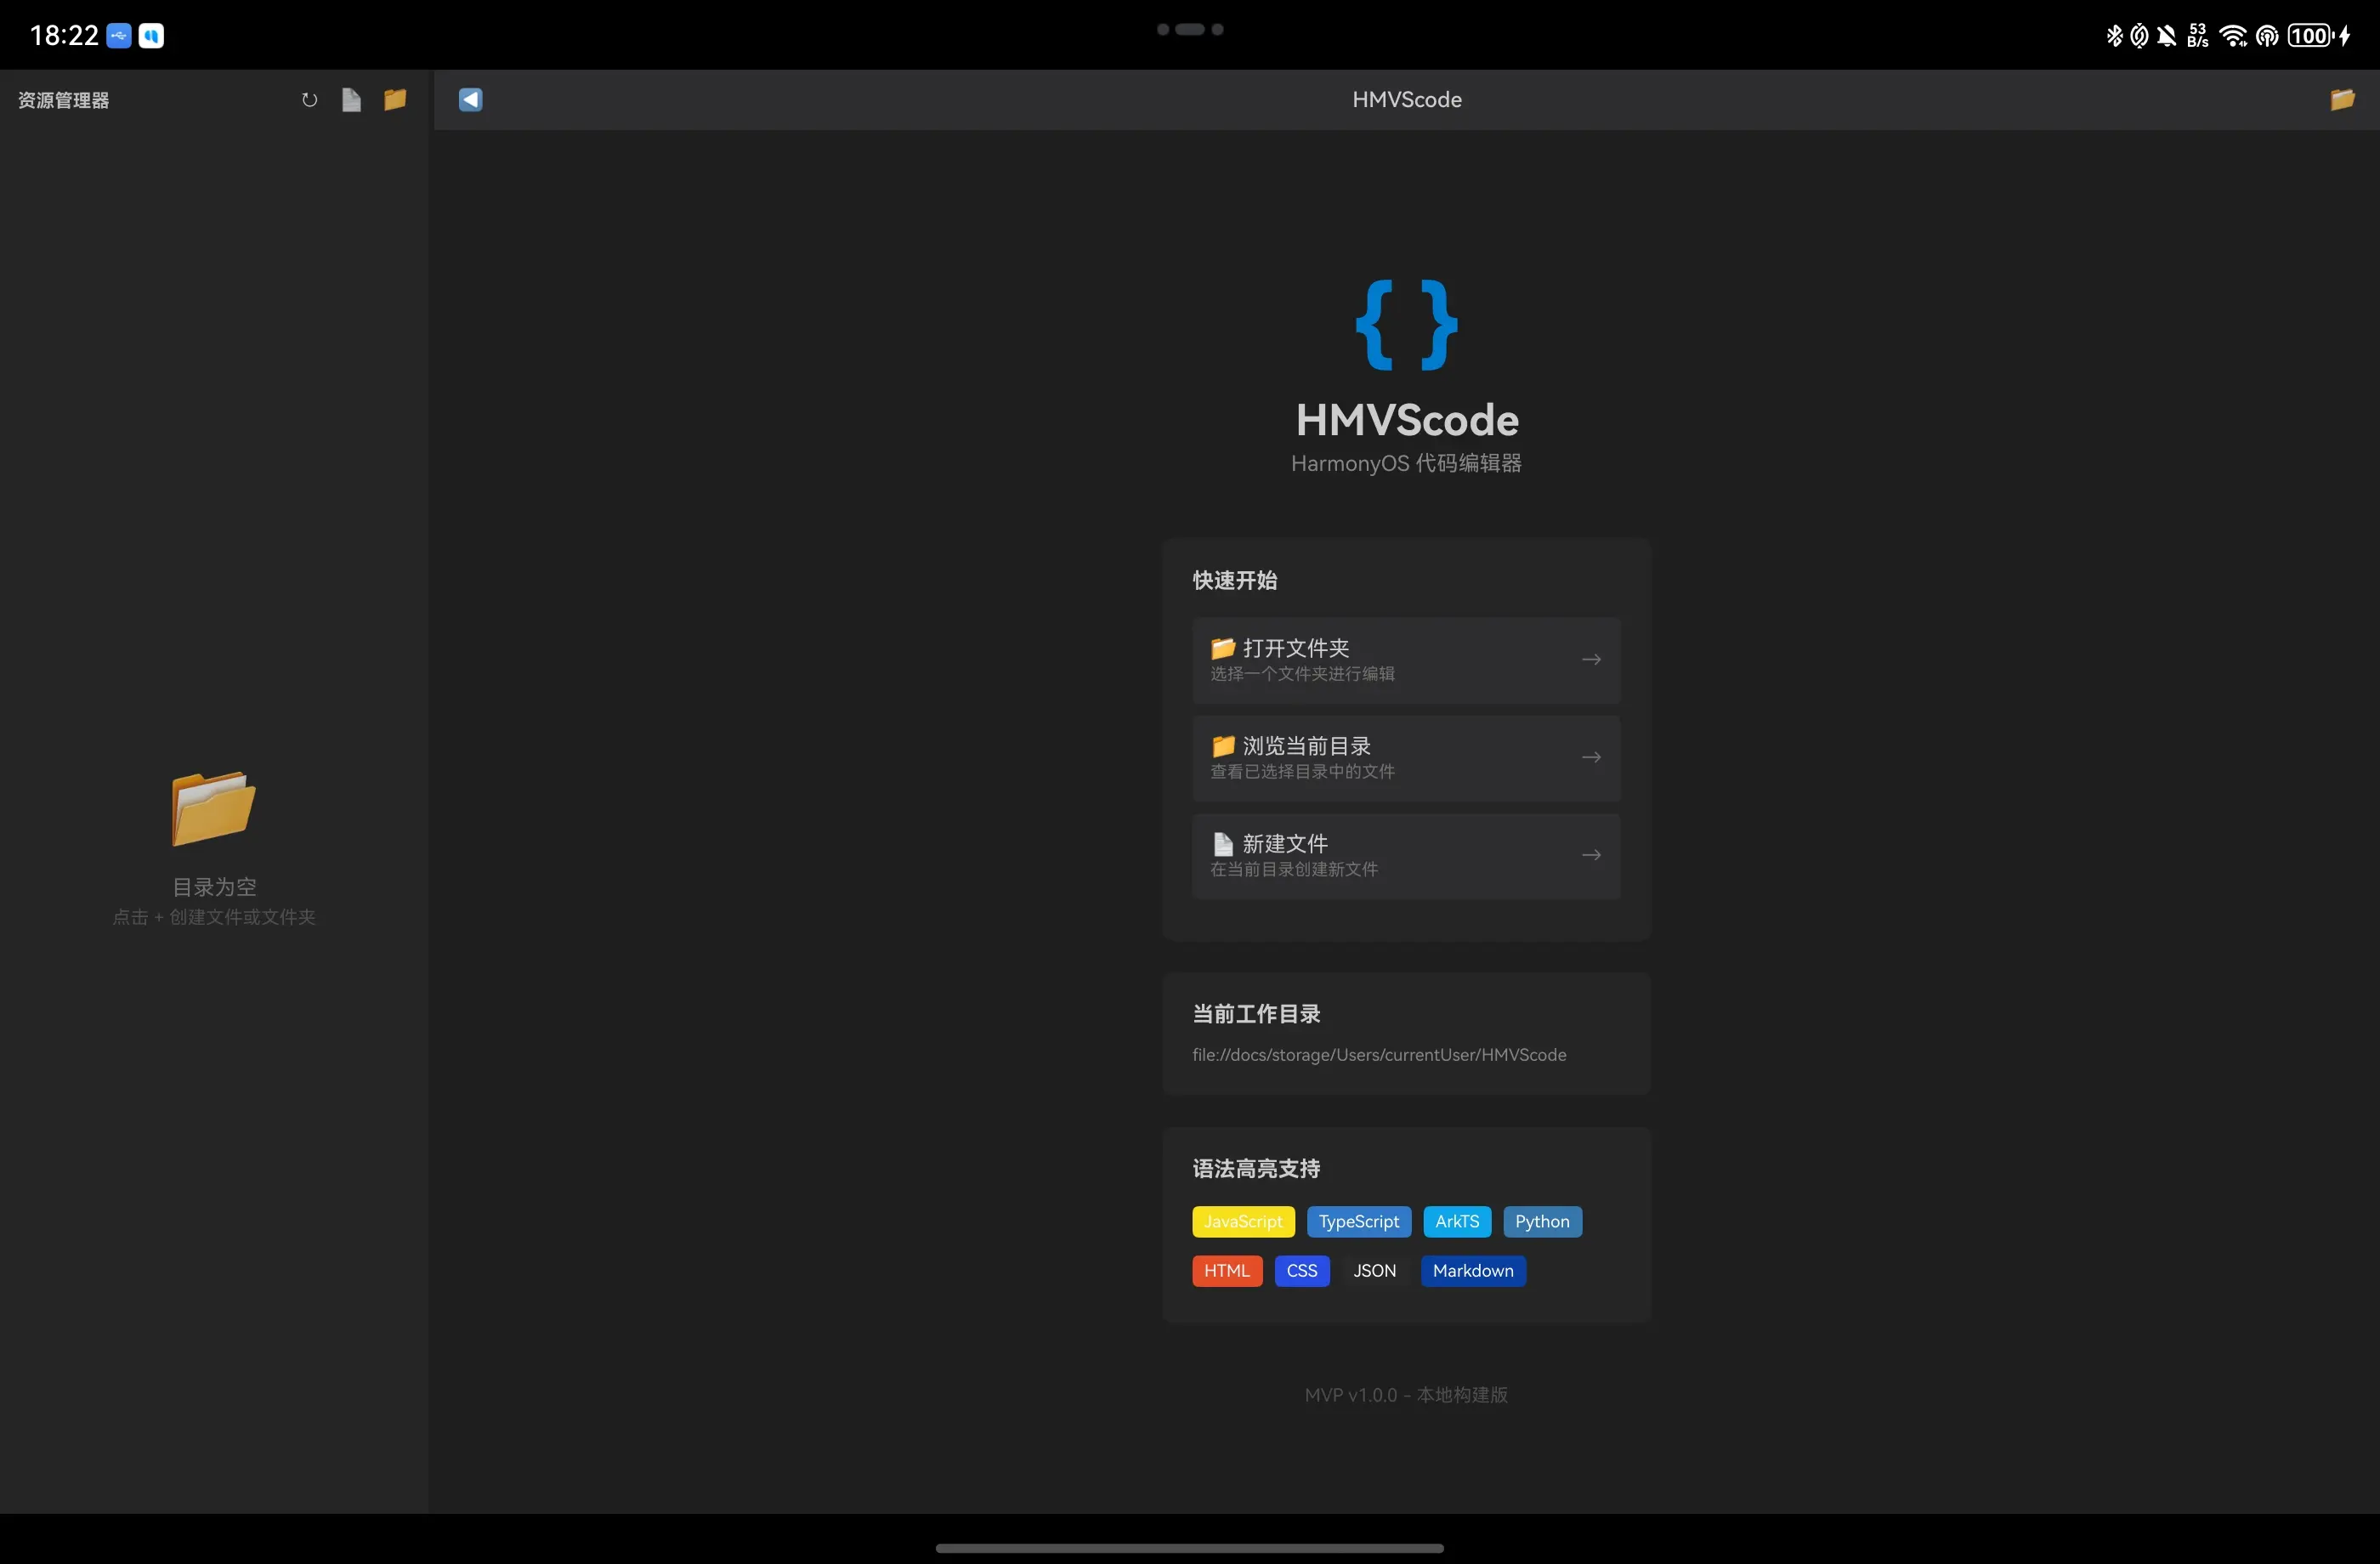2380x1564 pixels.
Task: Click the new folder icon in explorer
Action: (395, 100)
